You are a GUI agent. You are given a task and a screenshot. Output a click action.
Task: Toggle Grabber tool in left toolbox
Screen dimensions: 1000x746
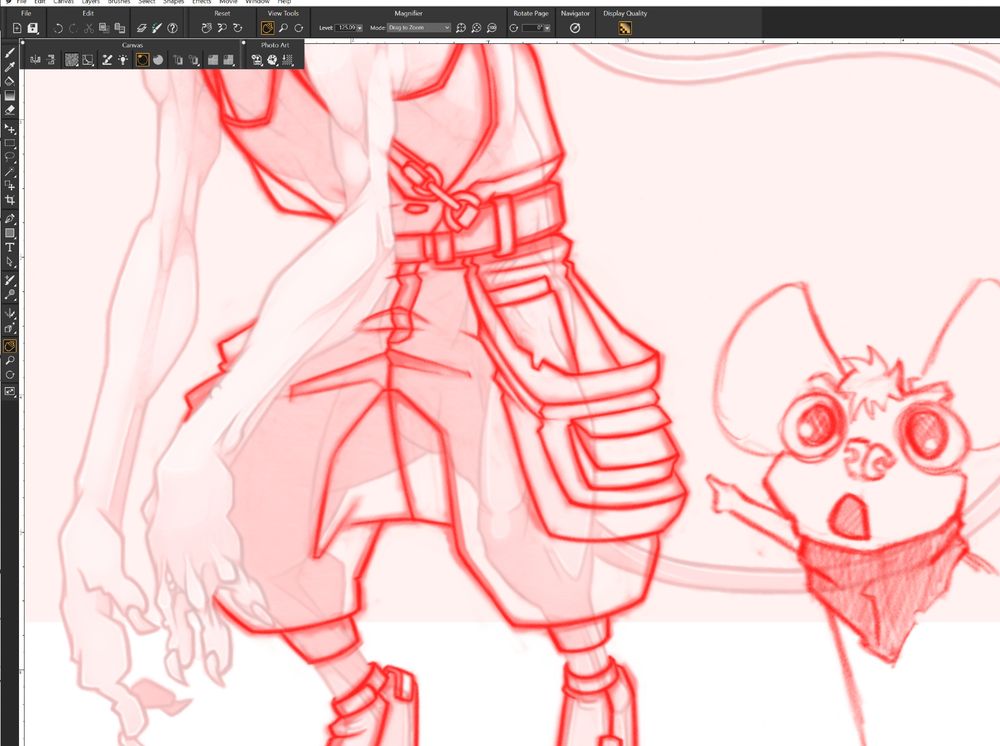(x=10, y=346)
